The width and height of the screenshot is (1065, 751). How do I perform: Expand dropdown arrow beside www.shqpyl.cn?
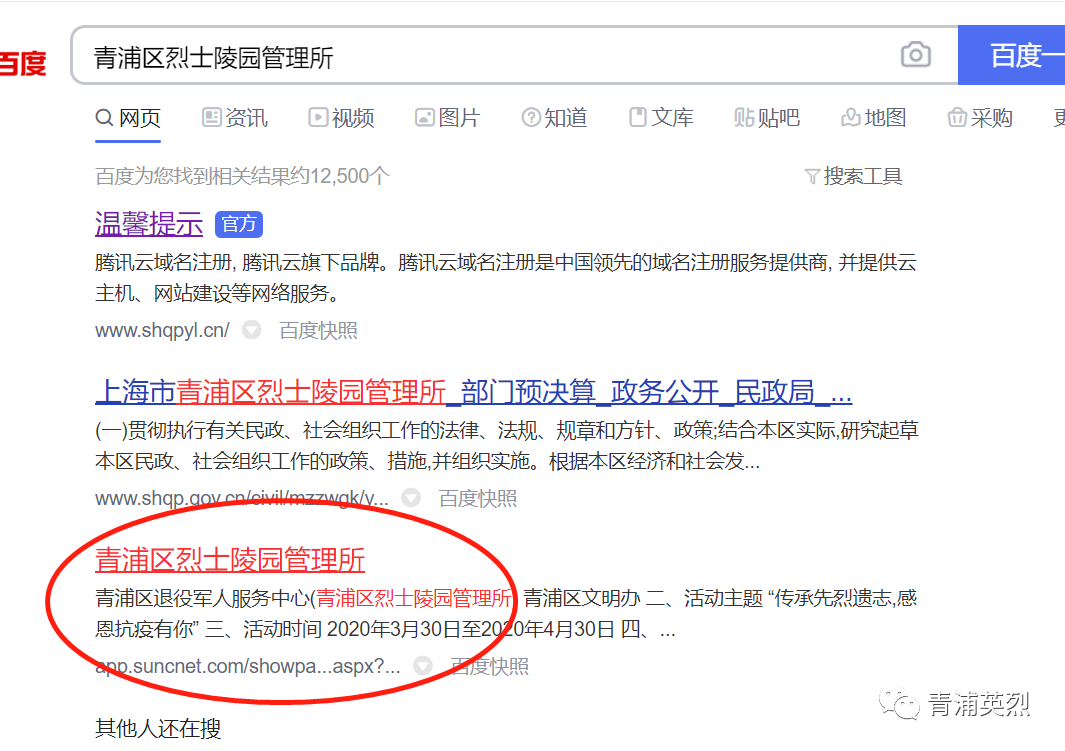coord(252,330)
